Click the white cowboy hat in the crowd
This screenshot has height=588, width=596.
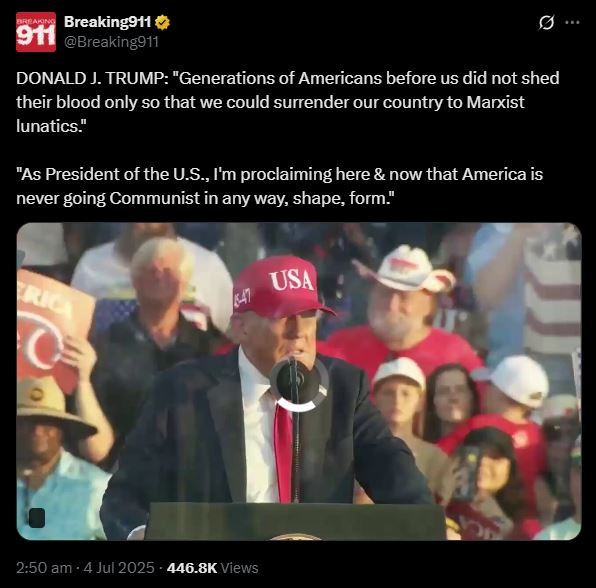[406, 268]
